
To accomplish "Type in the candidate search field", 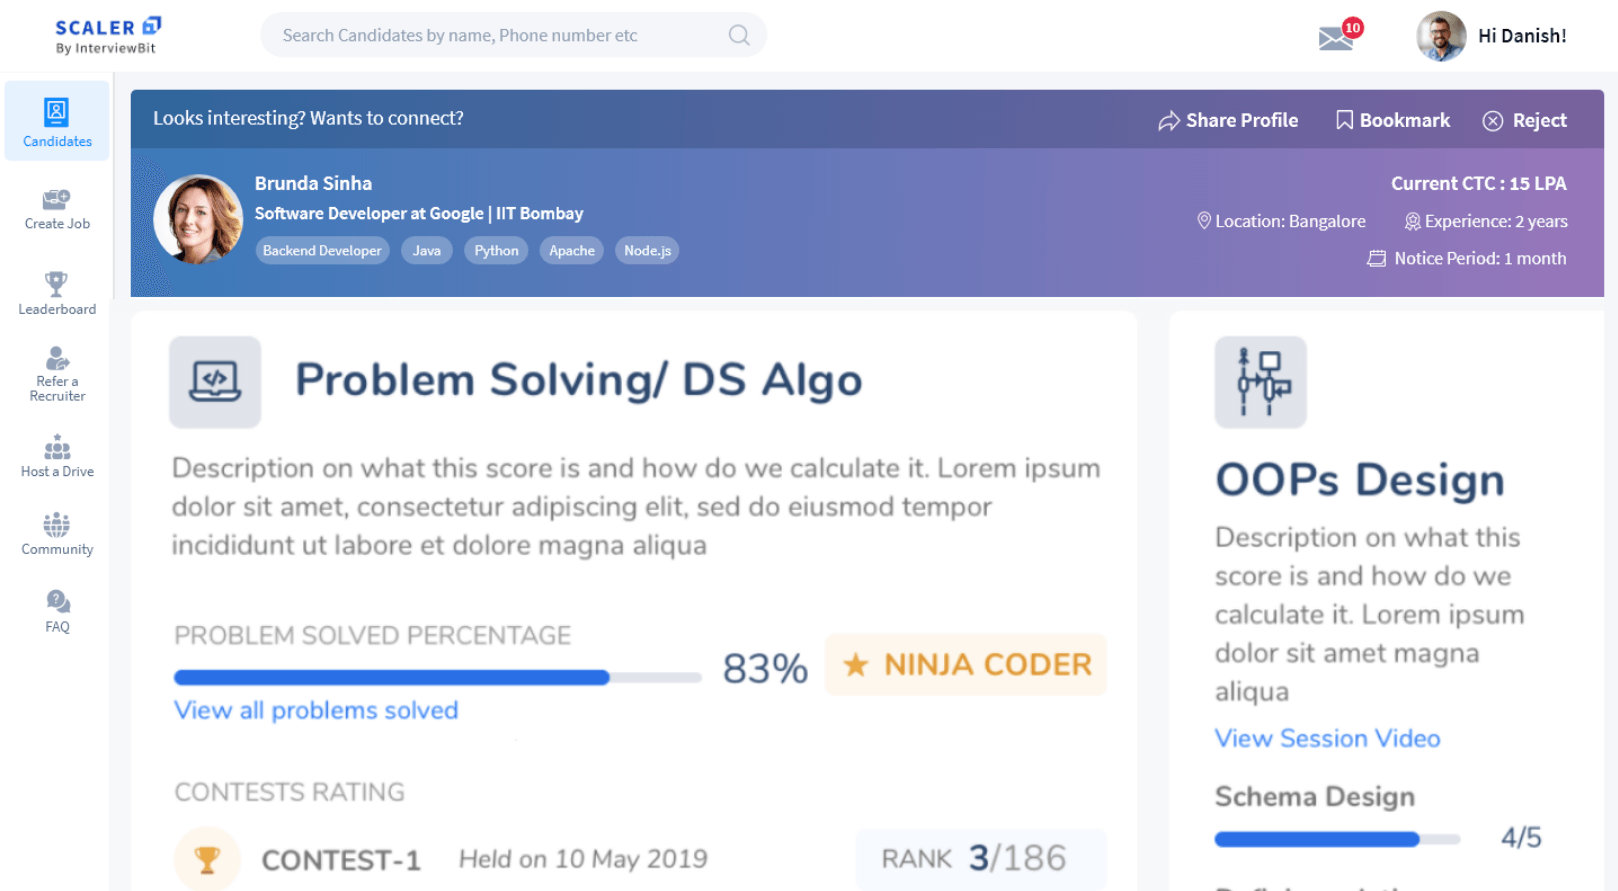I will (x=500, y=35).
